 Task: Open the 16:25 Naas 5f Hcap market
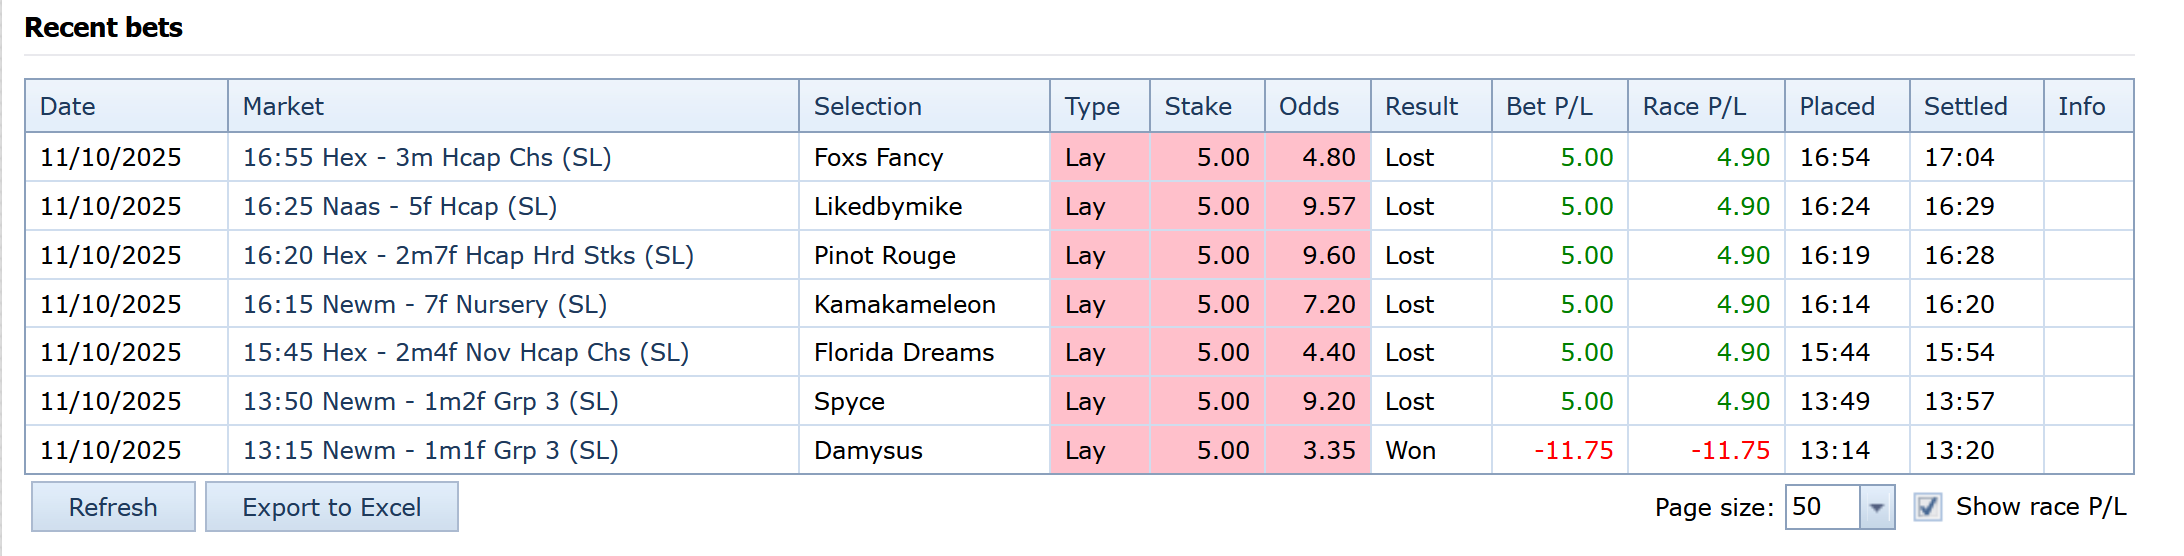pos(400,206)
